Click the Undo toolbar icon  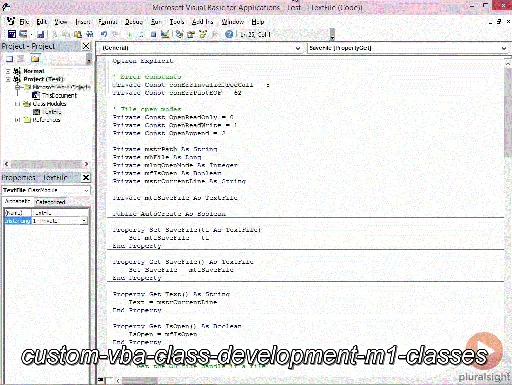104,34
